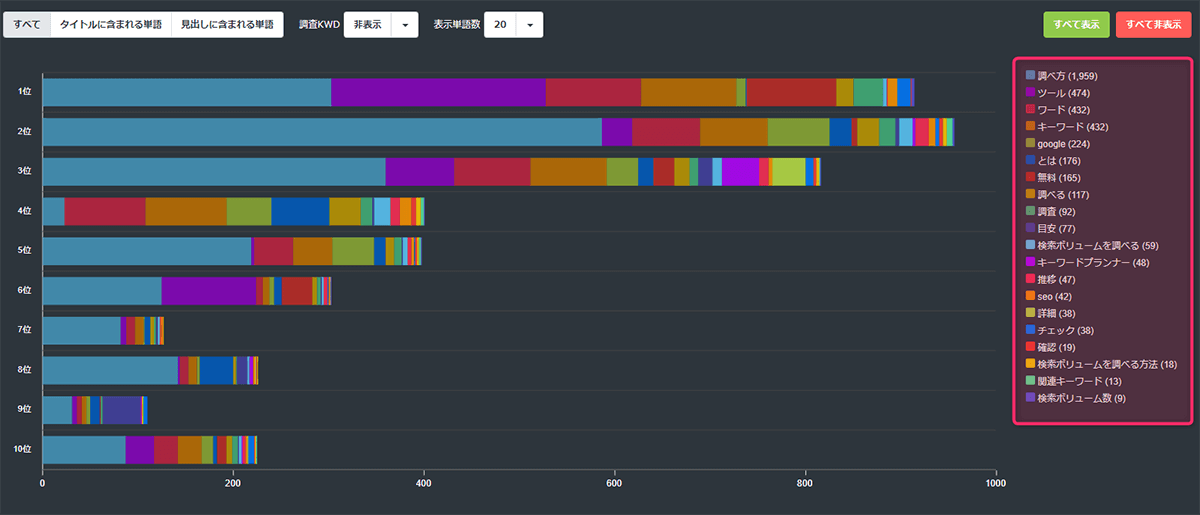Click the キーワード legend color box
The image size is (1200, 515).
click(x=1030, y=127)
